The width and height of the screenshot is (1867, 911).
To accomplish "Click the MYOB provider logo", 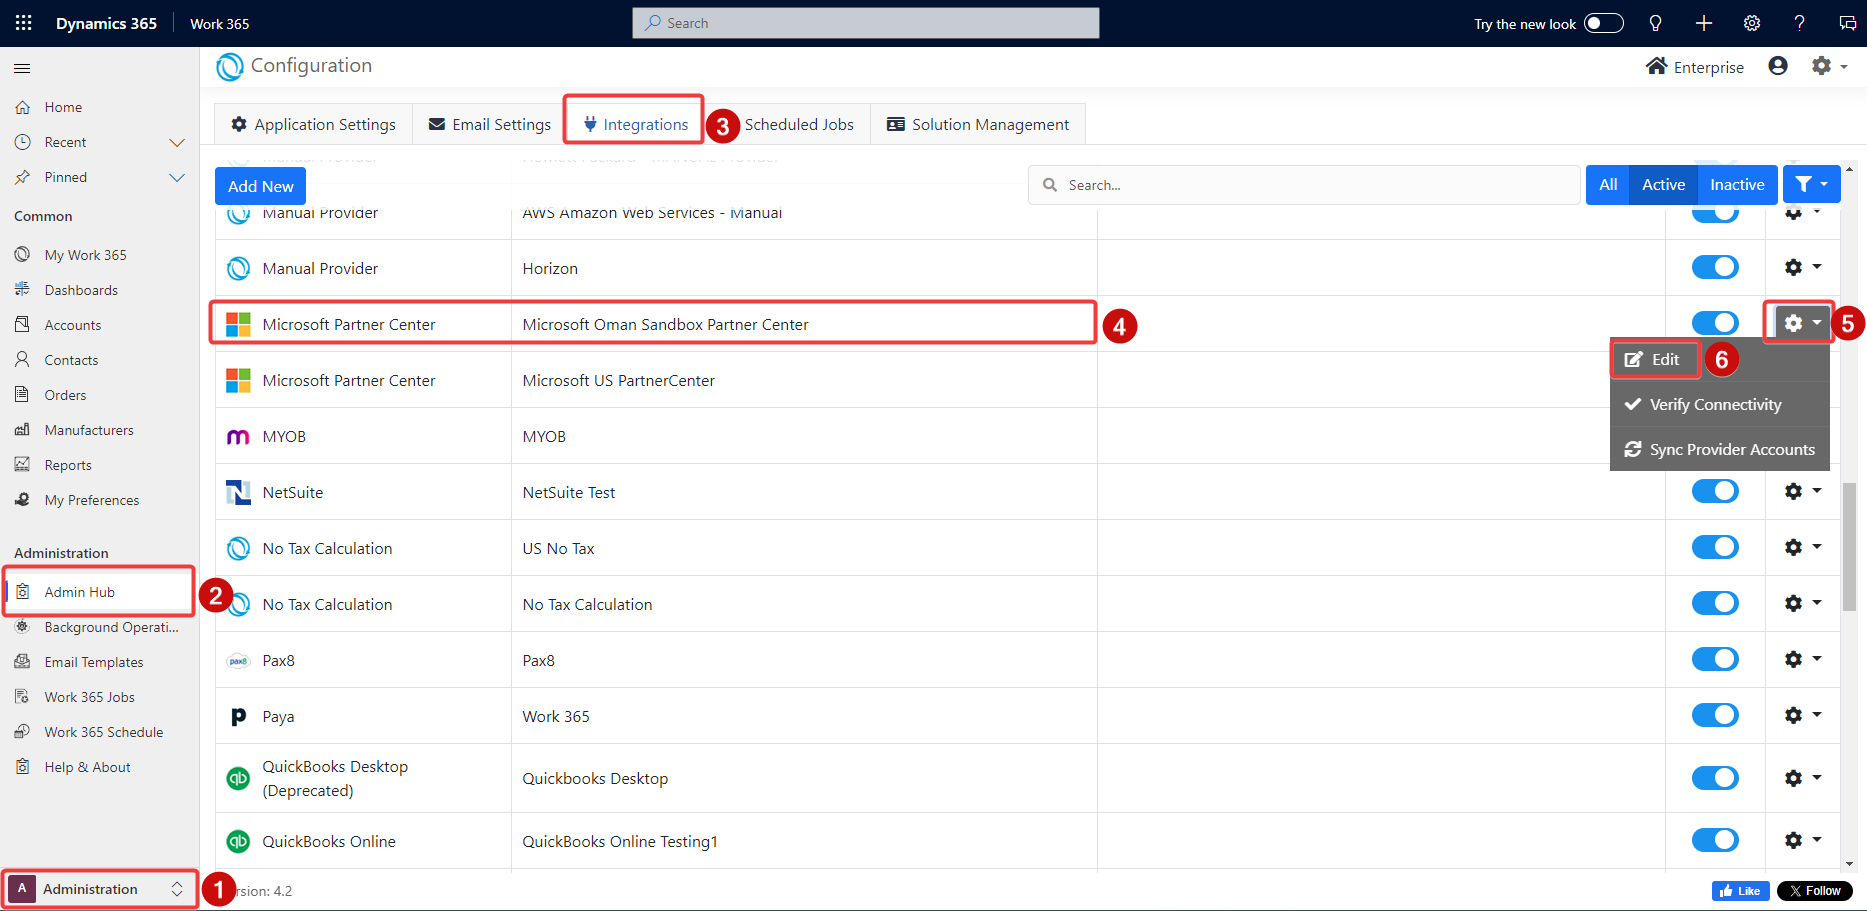I will tap(238, 437).
